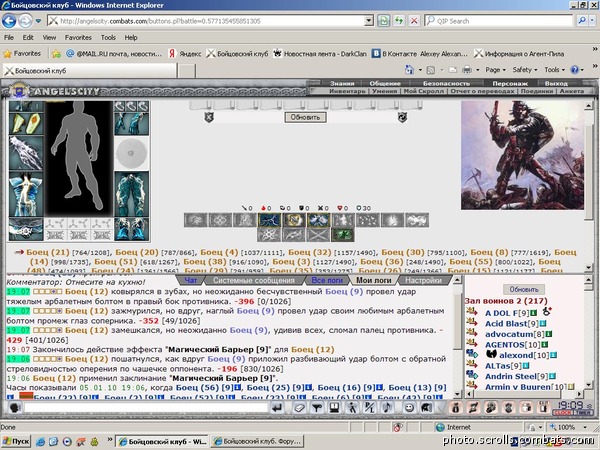The width and height of the screenshot is (600, 450).
Task: Click the Пуск start button
Action: pyautogui.click(x=16, y=441)
